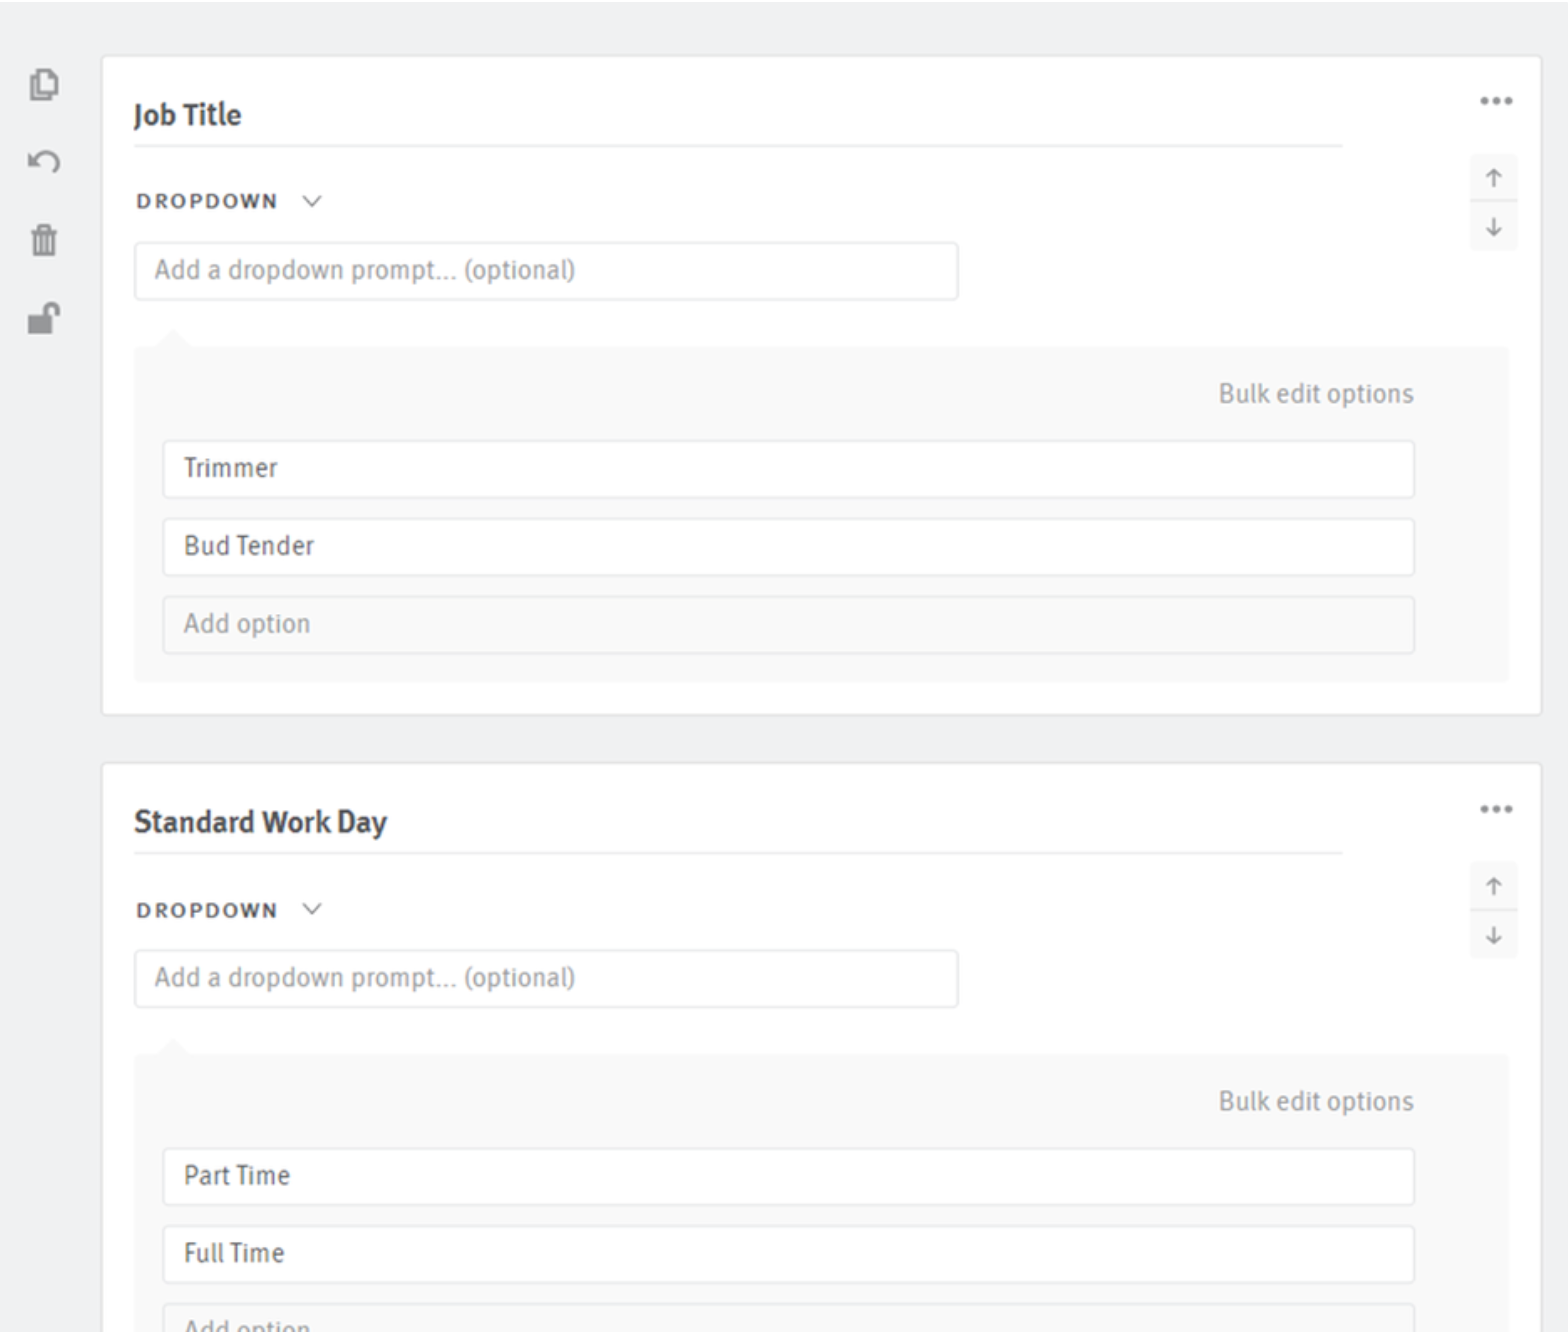Image resolution: width=1568 pixels, height=1332 pixels.
Task: Move Job Title field down
Action: point(1494,228)
